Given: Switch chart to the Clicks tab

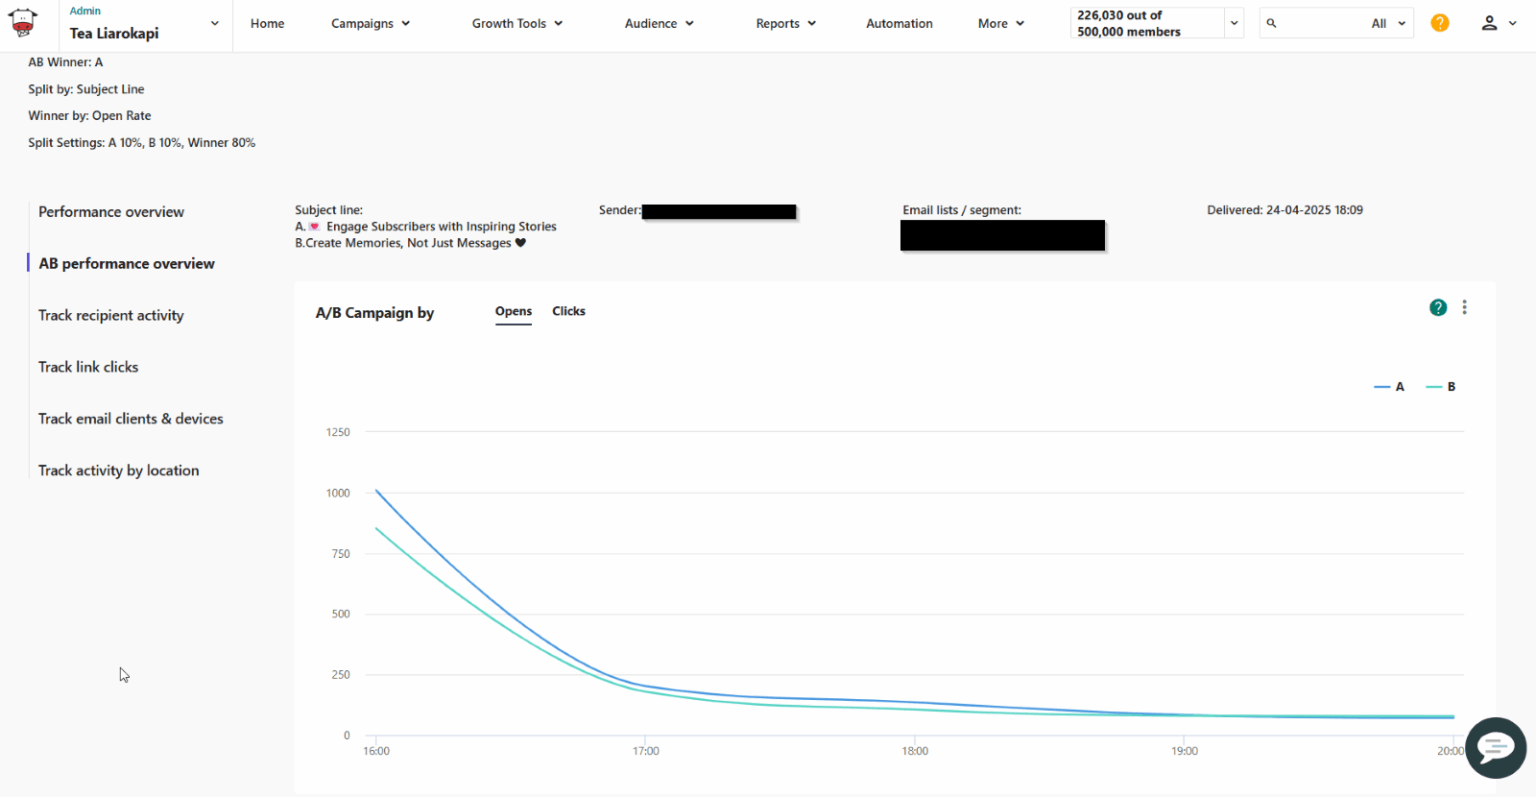Looking at the screenshot, I should 569,311.
